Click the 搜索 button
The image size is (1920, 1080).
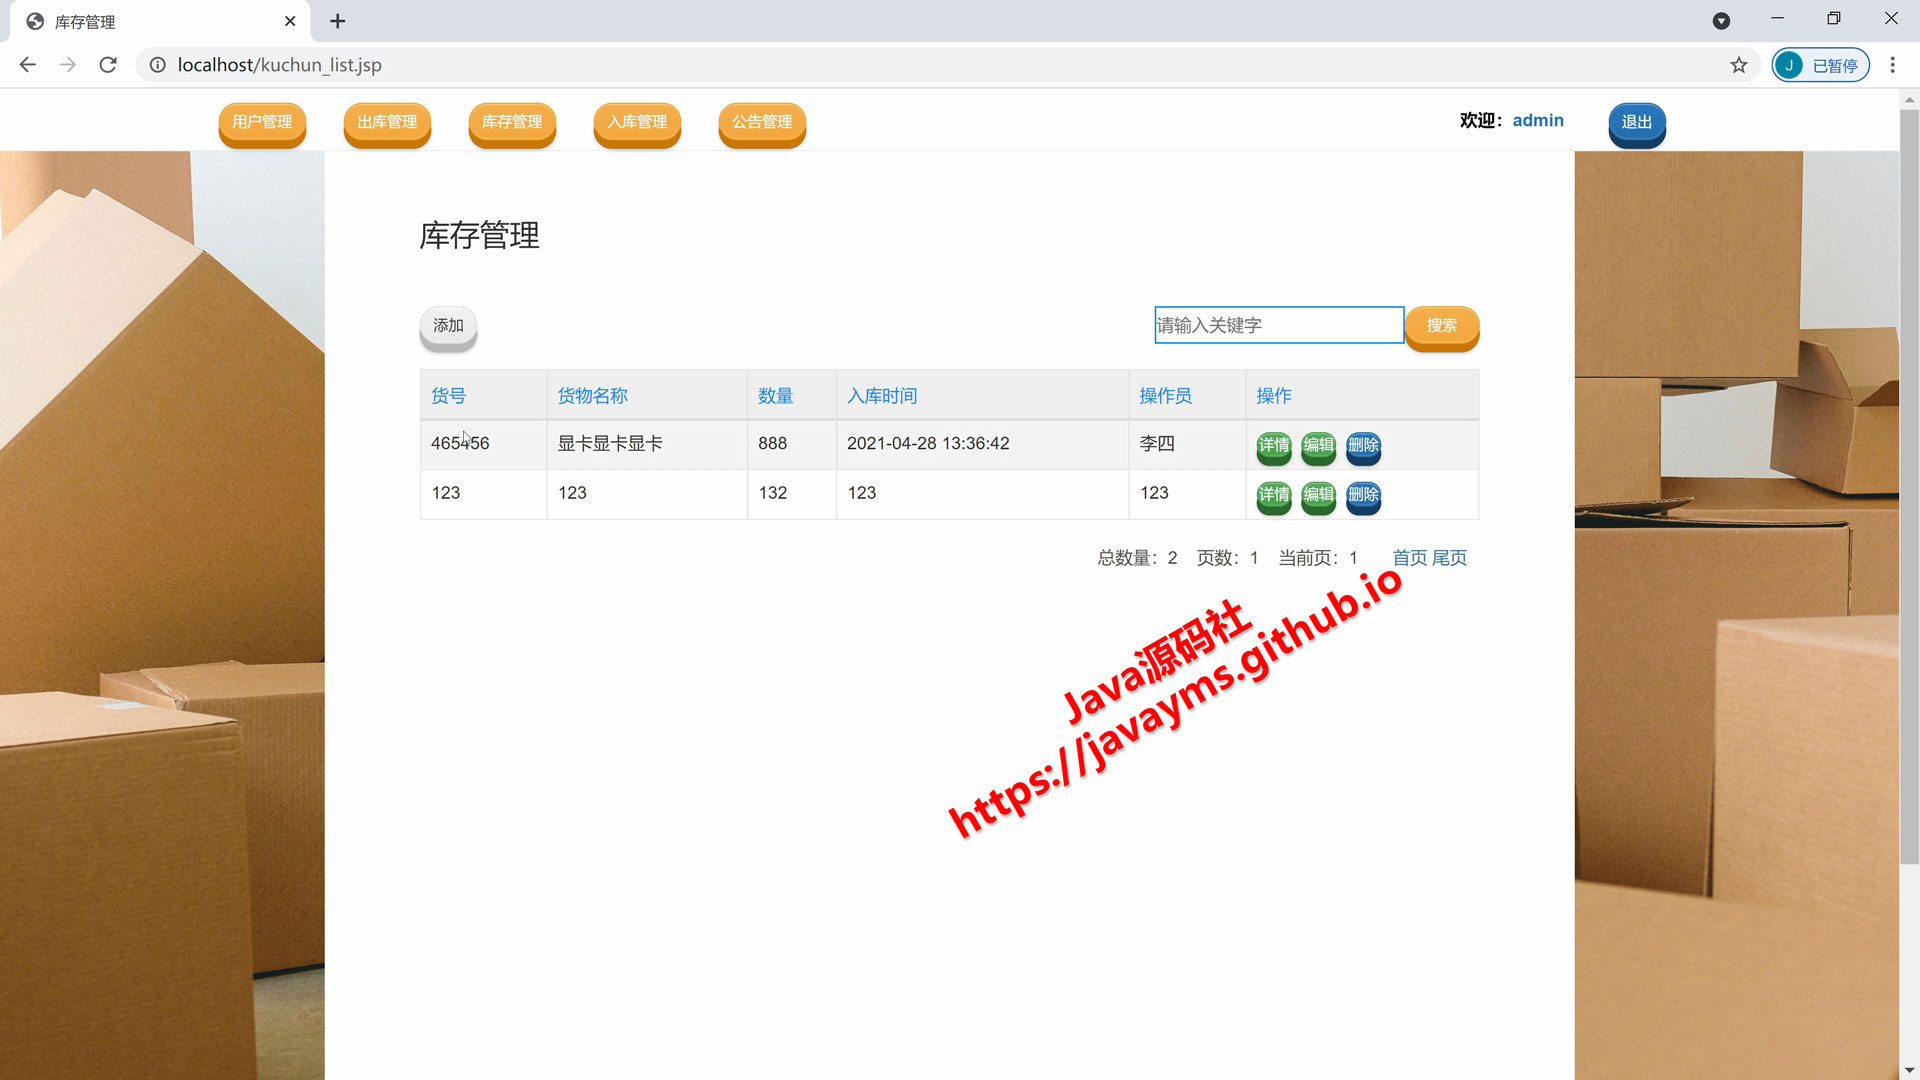coord(1442,327)
